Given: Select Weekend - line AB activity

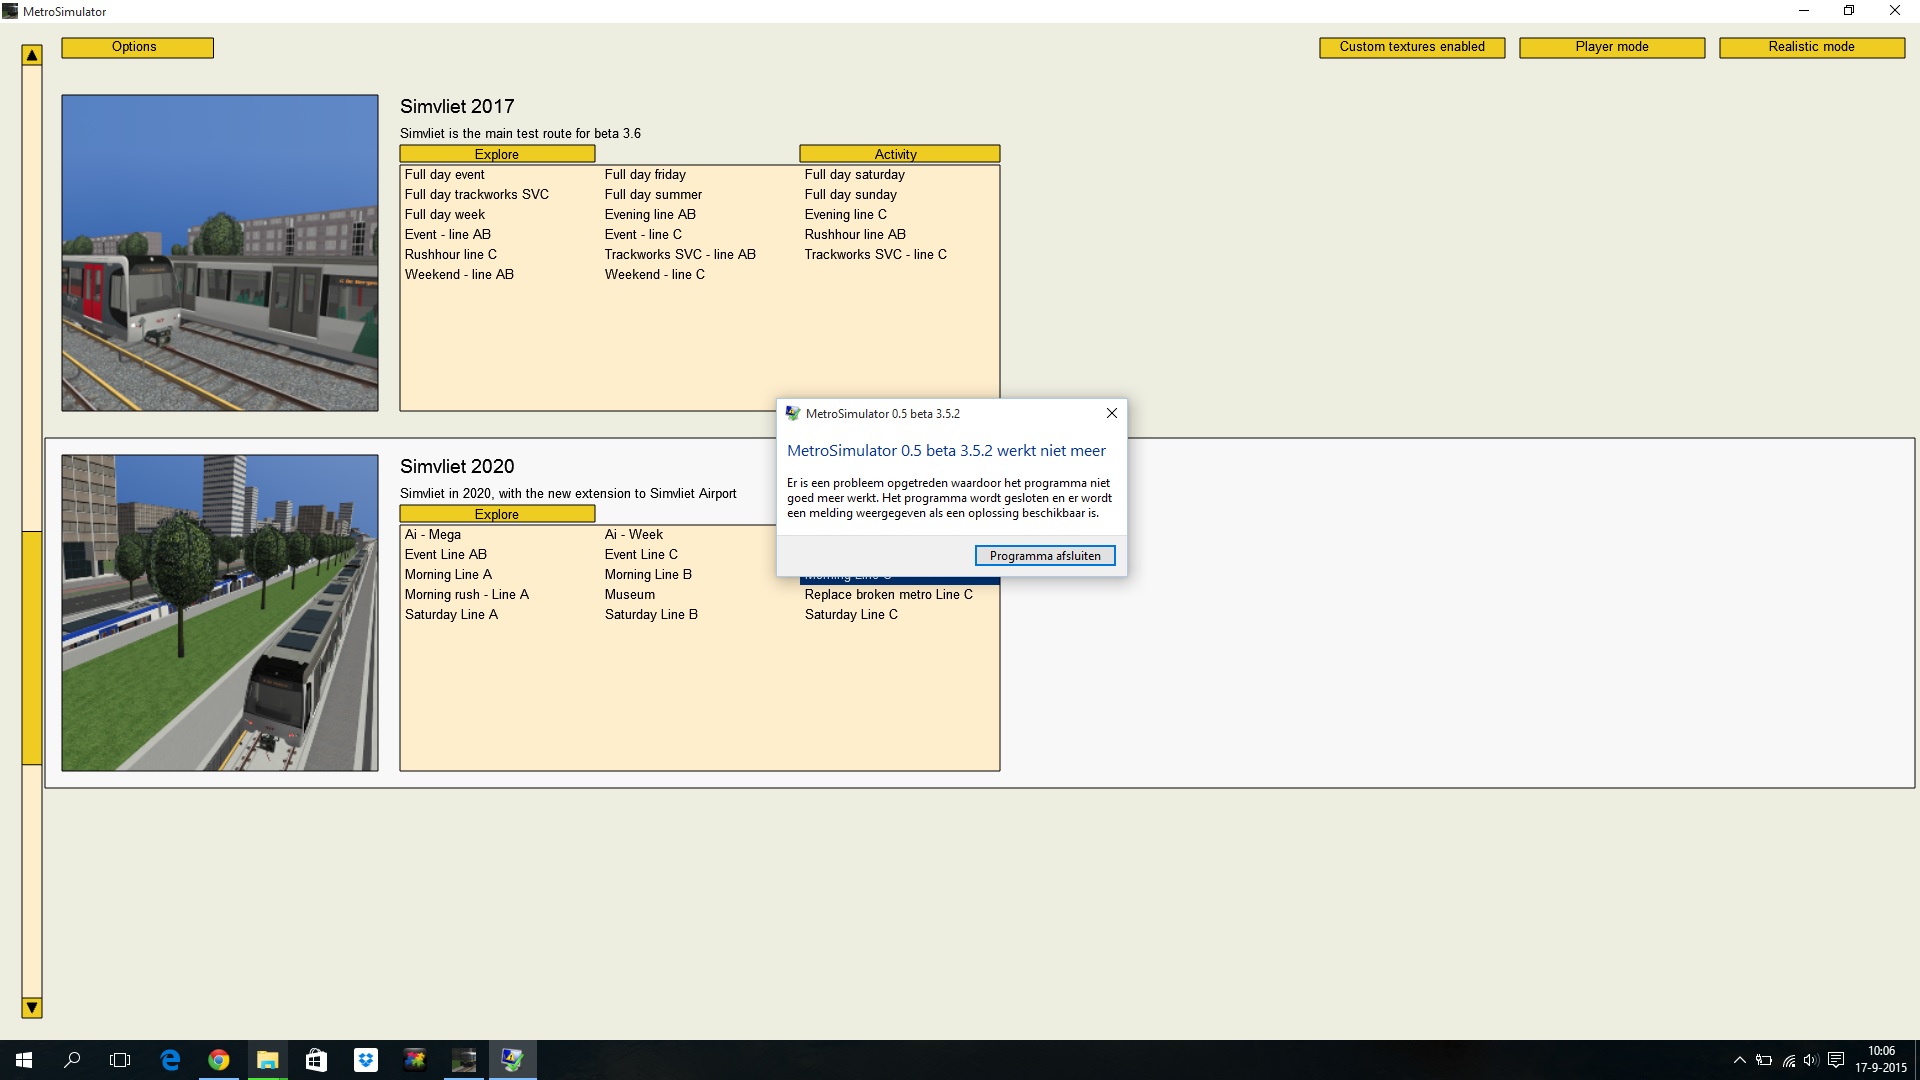Looking at the screenshot, I should pyautogui.click(x=458, y=274).
